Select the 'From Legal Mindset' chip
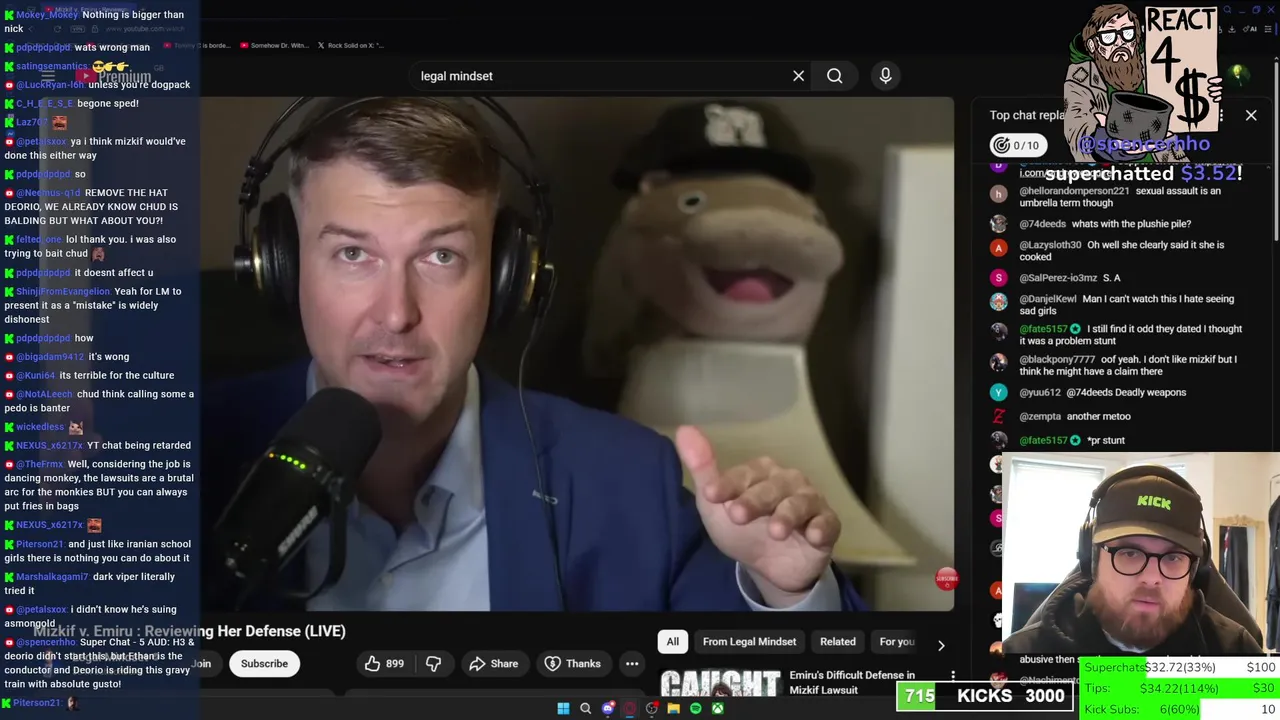The image size is (1280, 720). (749, 642)
